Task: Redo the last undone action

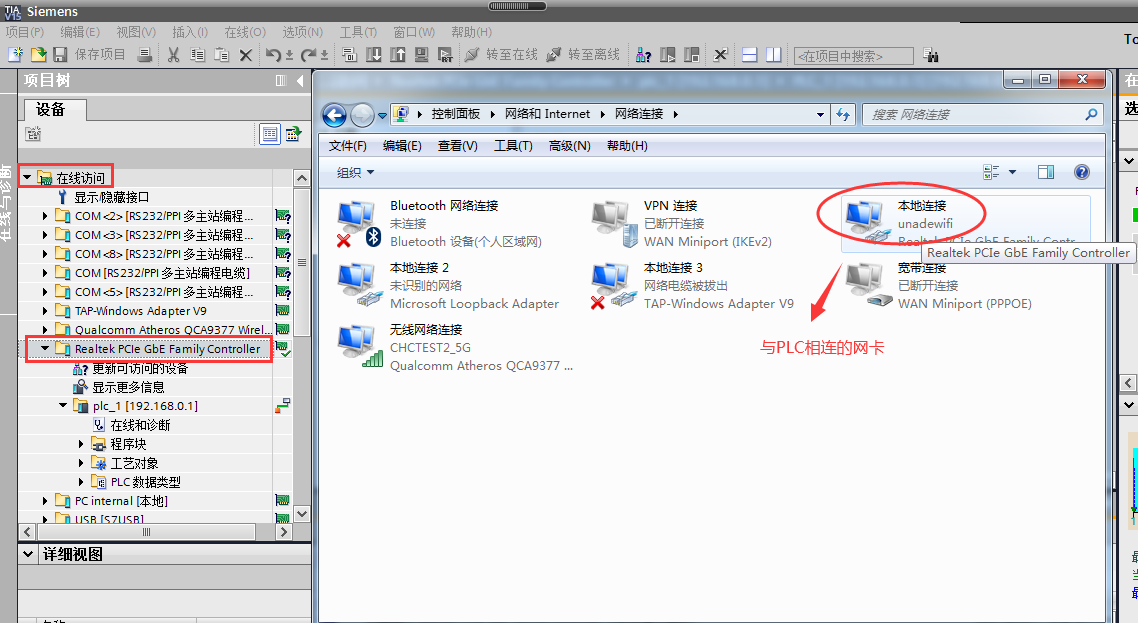Action: tap(308, 54)
